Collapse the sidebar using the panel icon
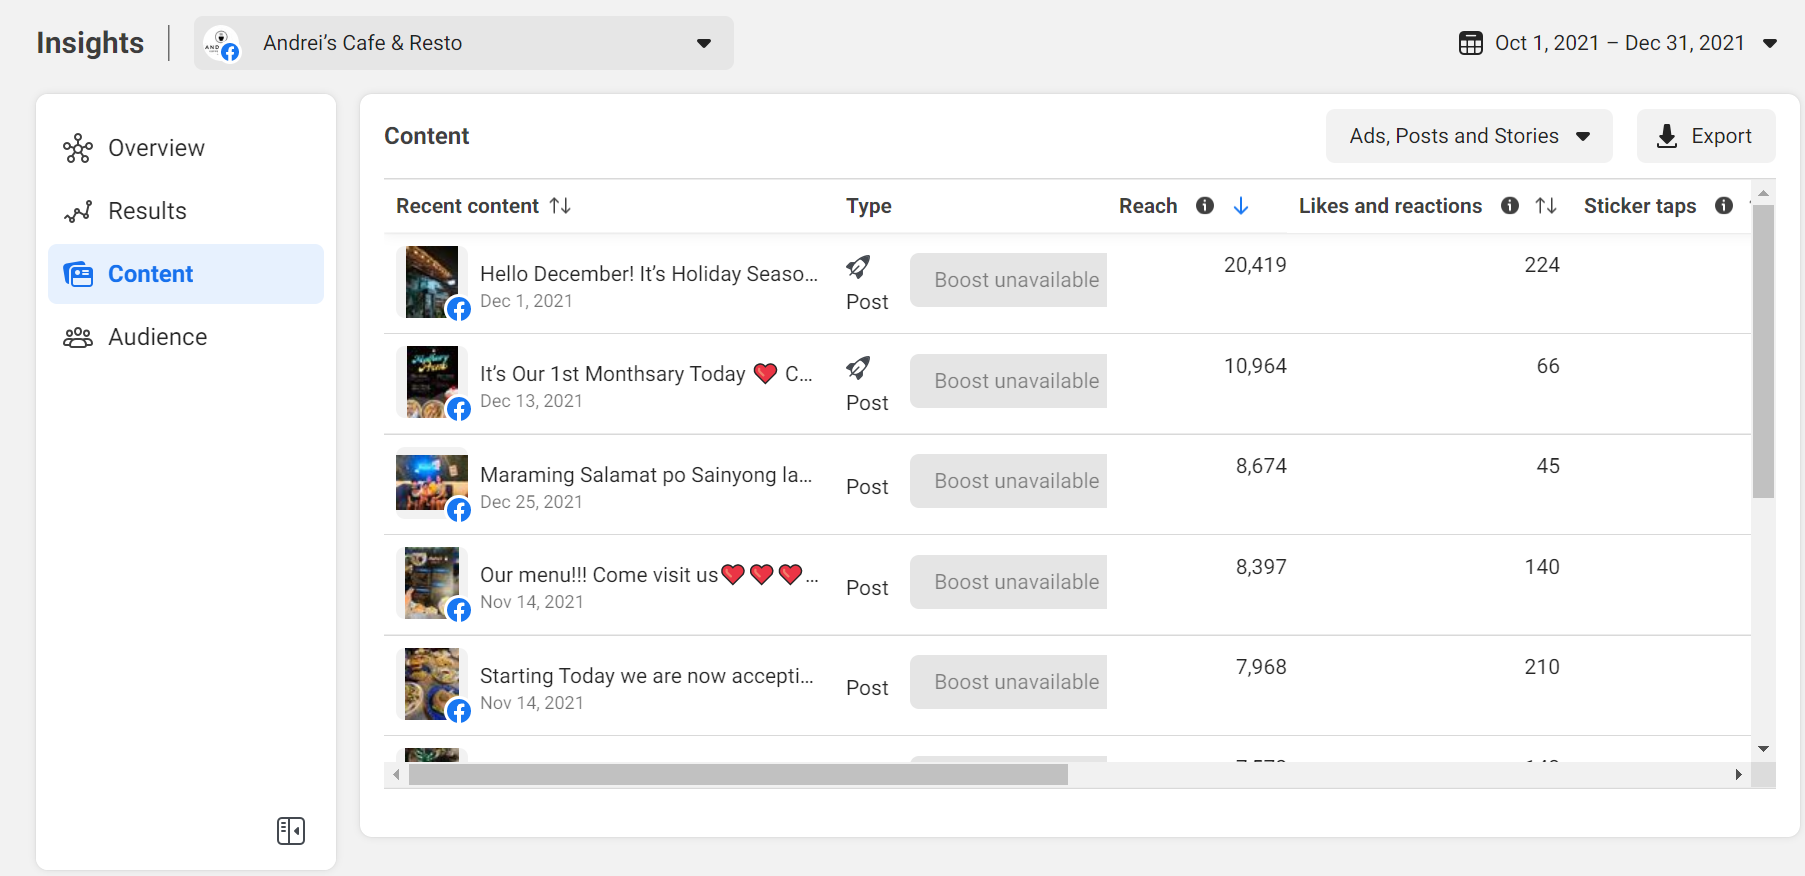The height and width of the screenshot is (876, 1805). 291,831
